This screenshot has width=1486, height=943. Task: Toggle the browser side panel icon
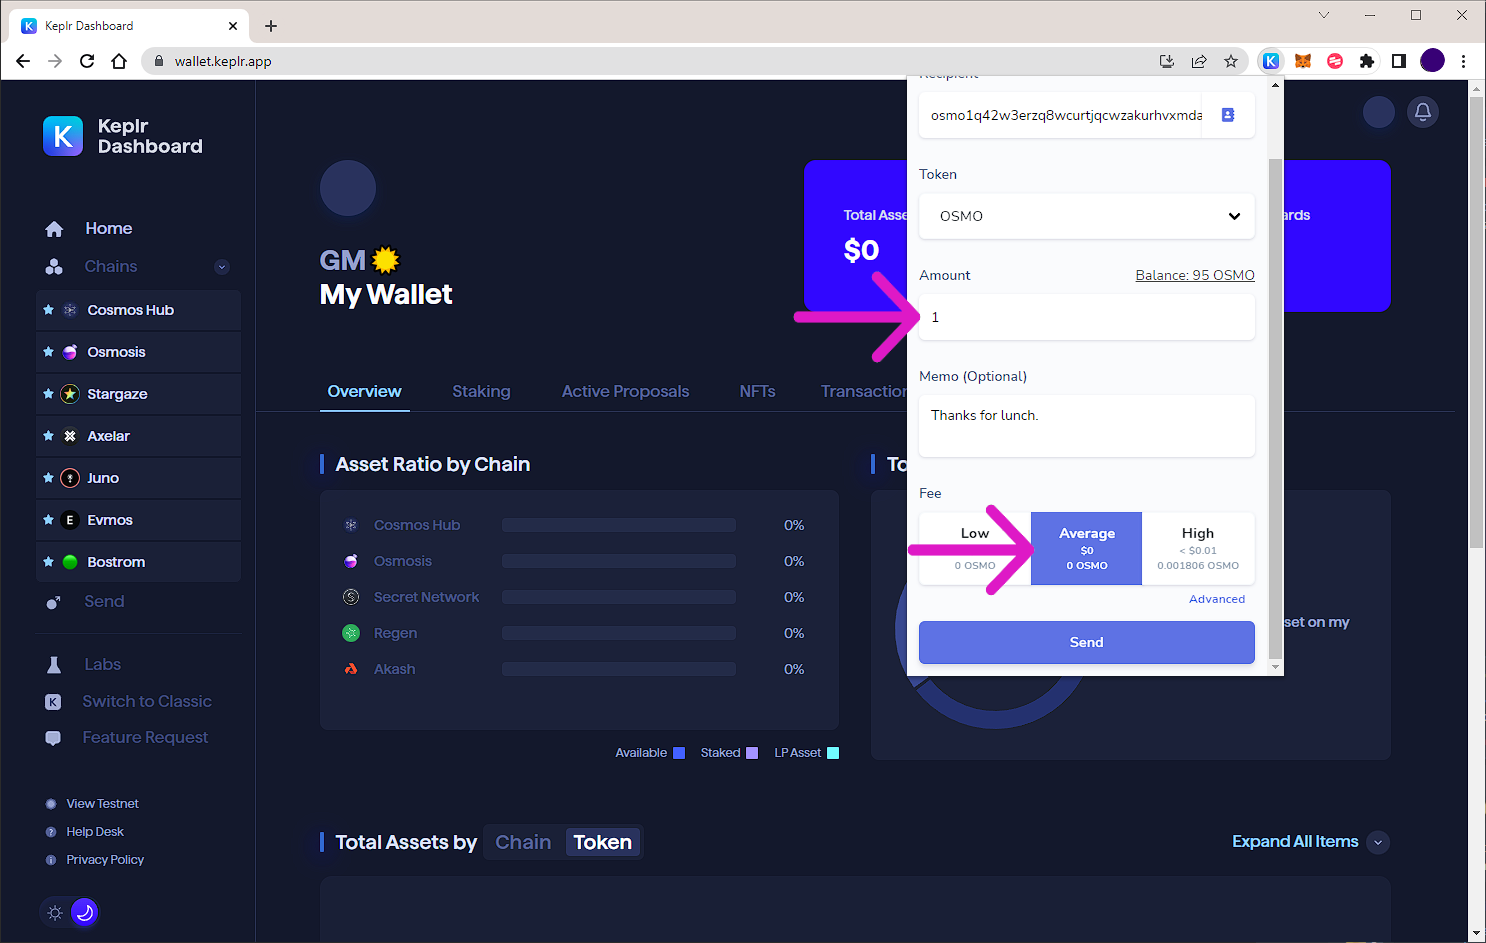point(1399,61)
